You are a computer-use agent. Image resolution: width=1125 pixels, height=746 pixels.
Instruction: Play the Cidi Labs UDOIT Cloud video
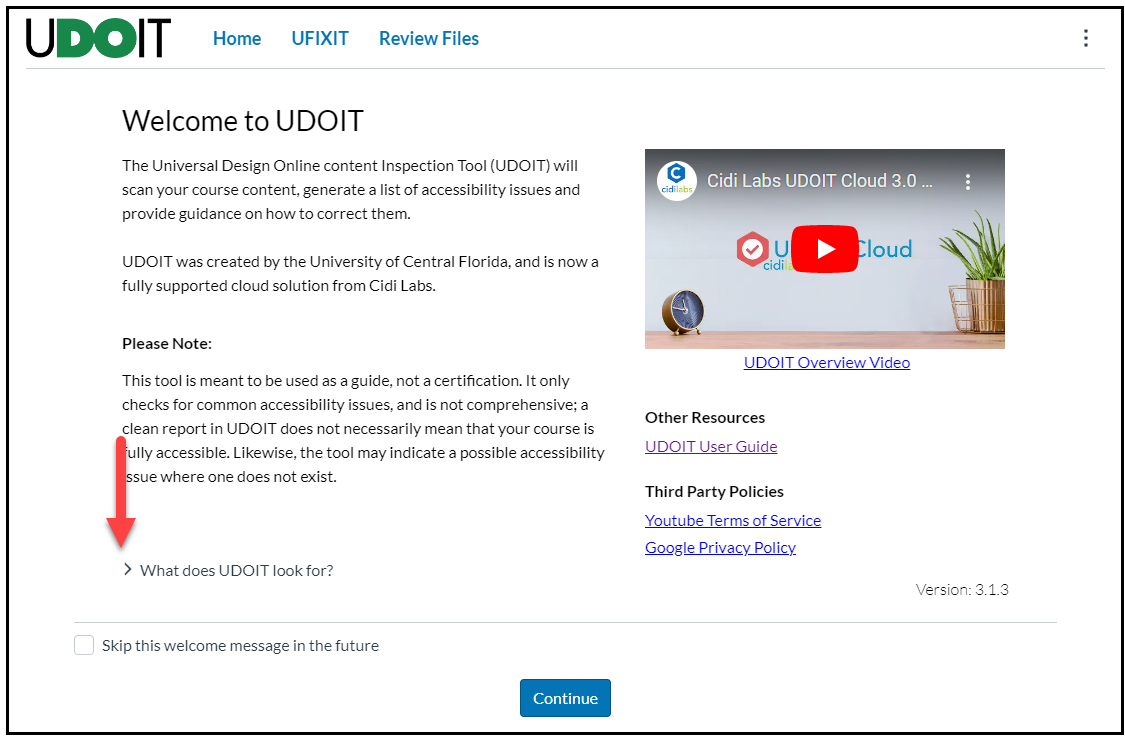point(824,249)
